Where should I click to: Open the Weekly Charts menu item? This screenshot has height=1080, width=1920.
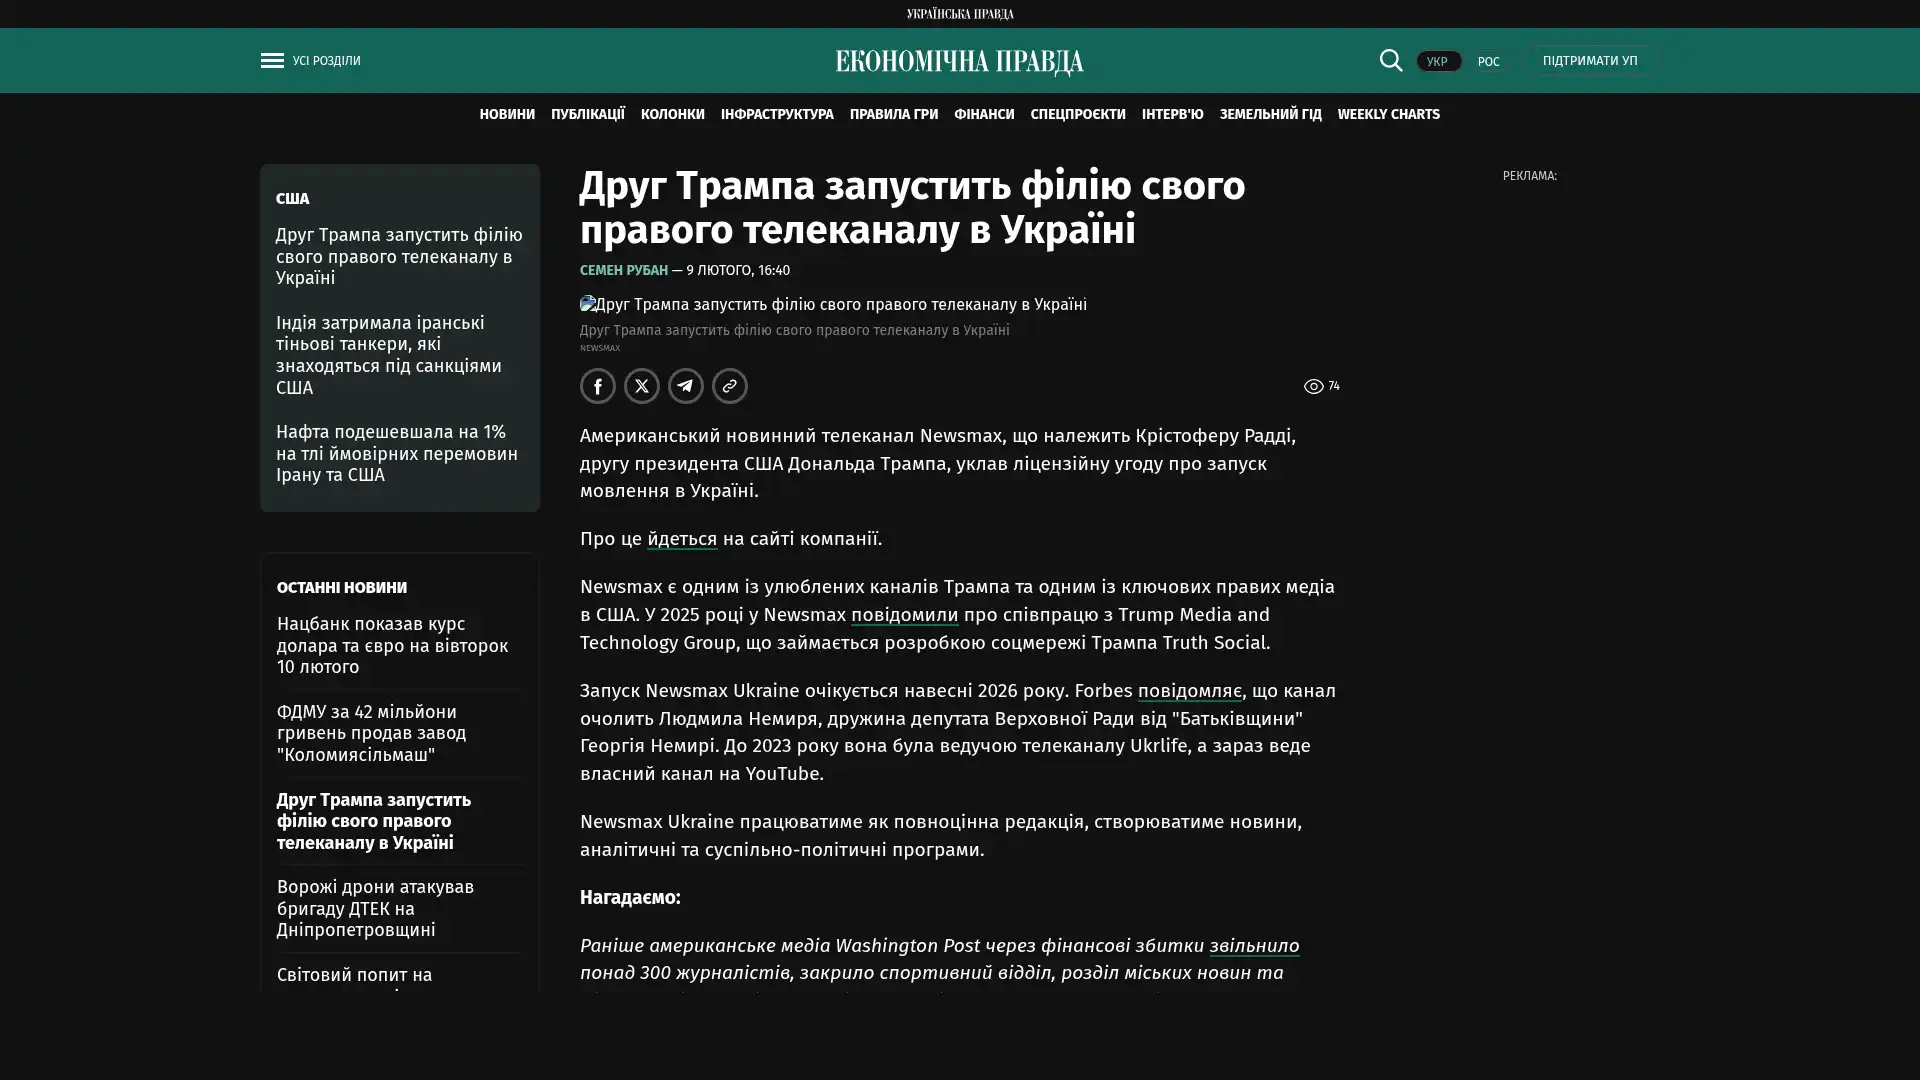[x=1388, y=114]
